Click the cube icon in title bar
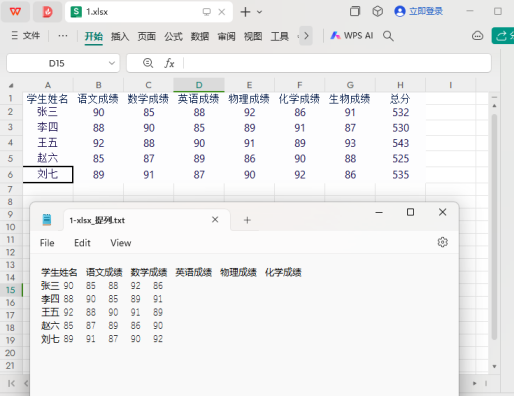514x396 pixels. click(x=377, y=11)
